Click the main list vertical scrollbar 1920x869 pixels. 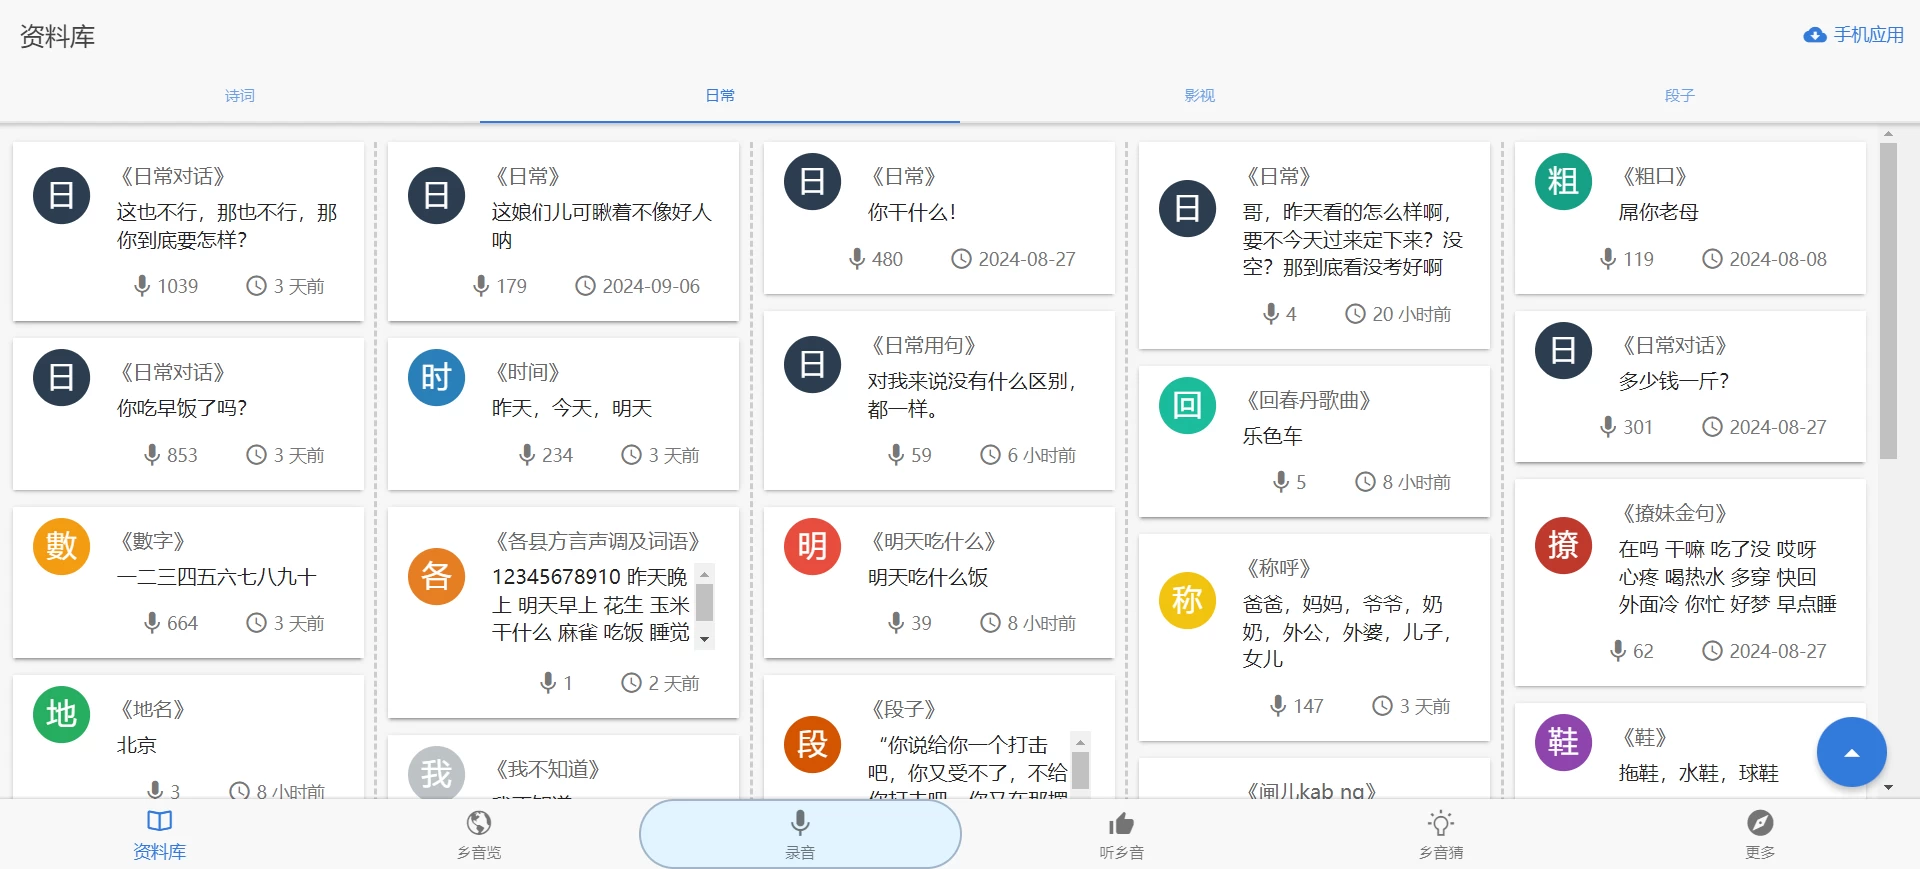[1888, 300]
